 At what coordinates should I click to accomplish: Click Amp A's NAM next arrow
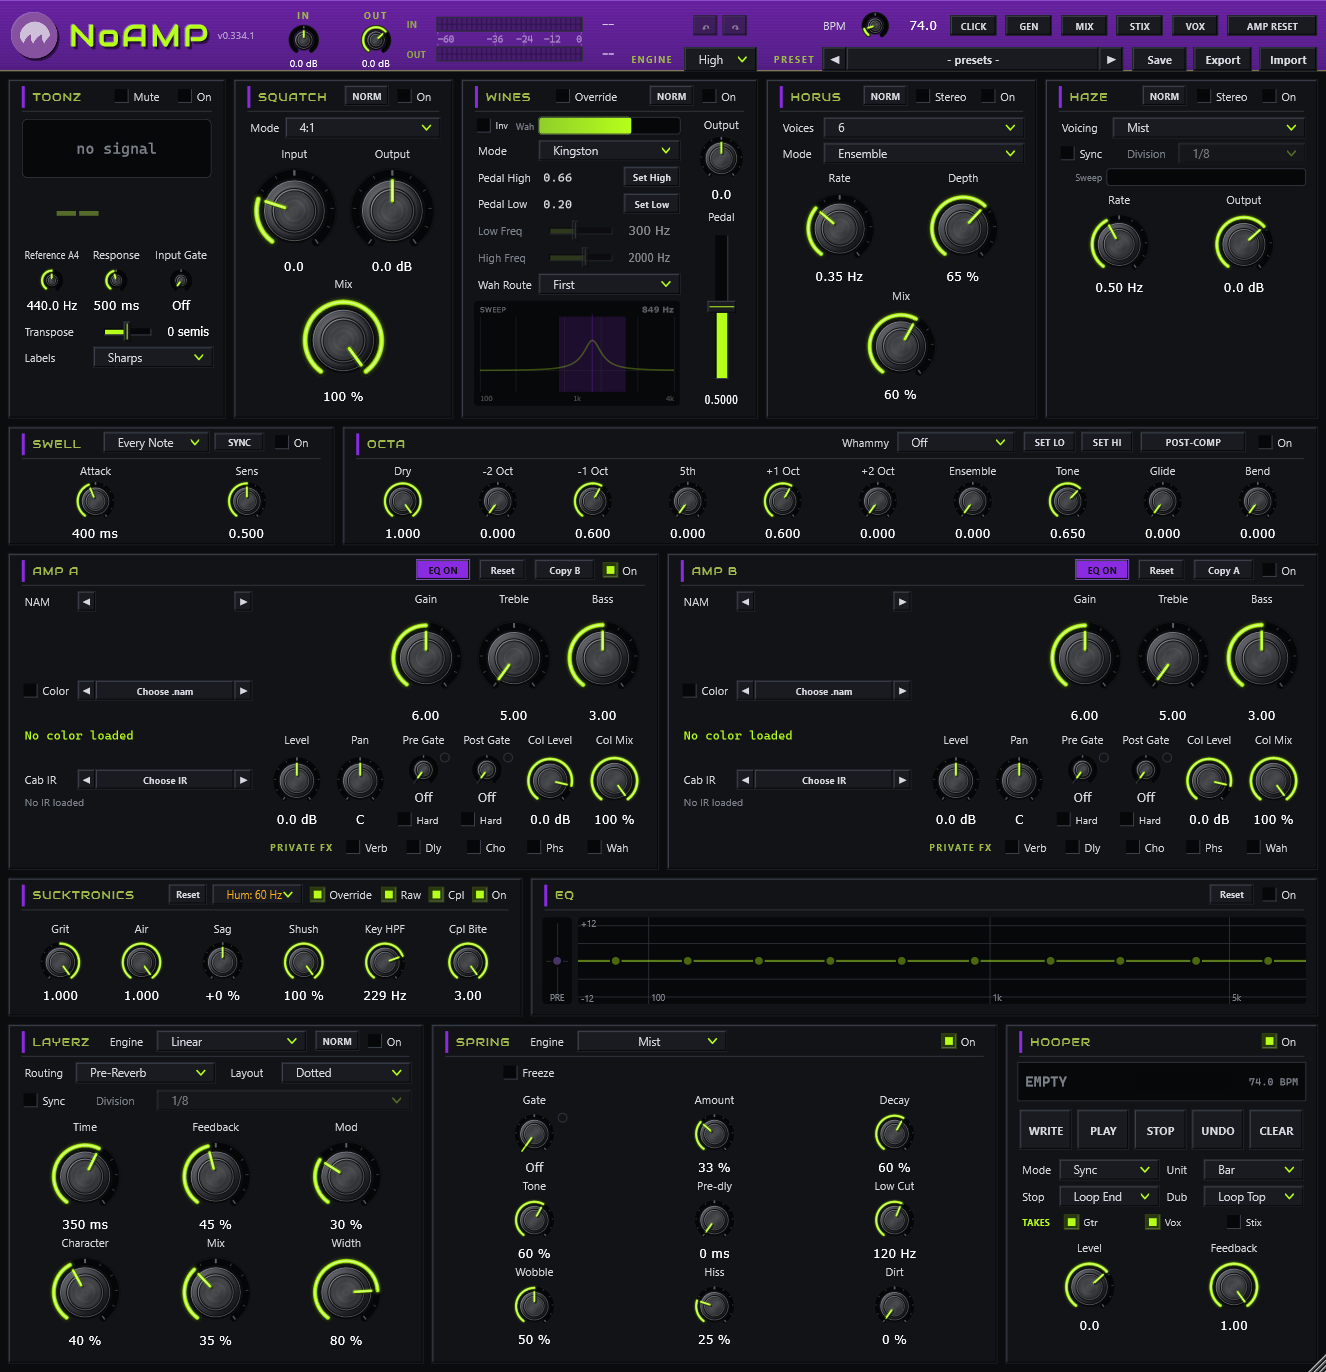coord(243,602)
